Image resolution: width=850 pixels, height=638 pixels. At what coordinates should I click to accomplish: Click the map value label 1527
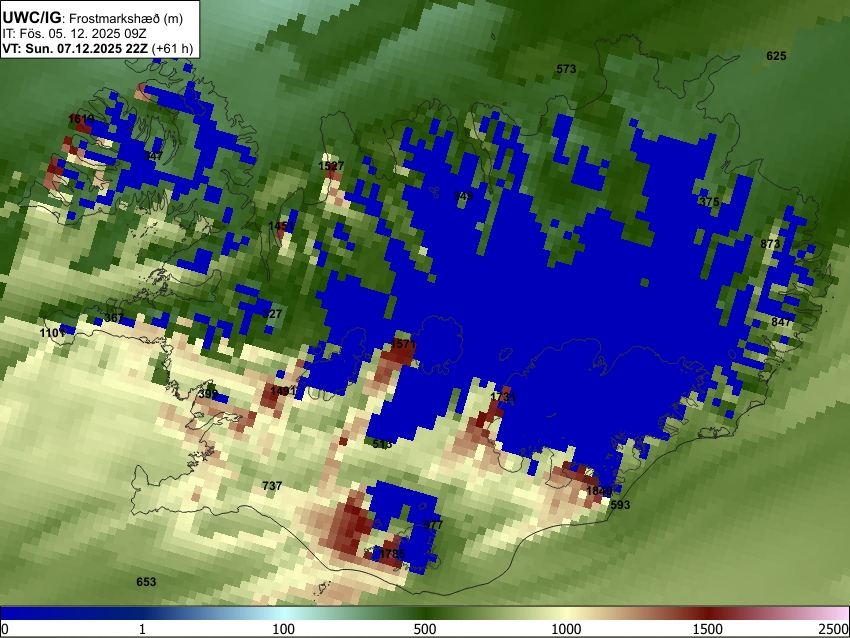[331, 166]
